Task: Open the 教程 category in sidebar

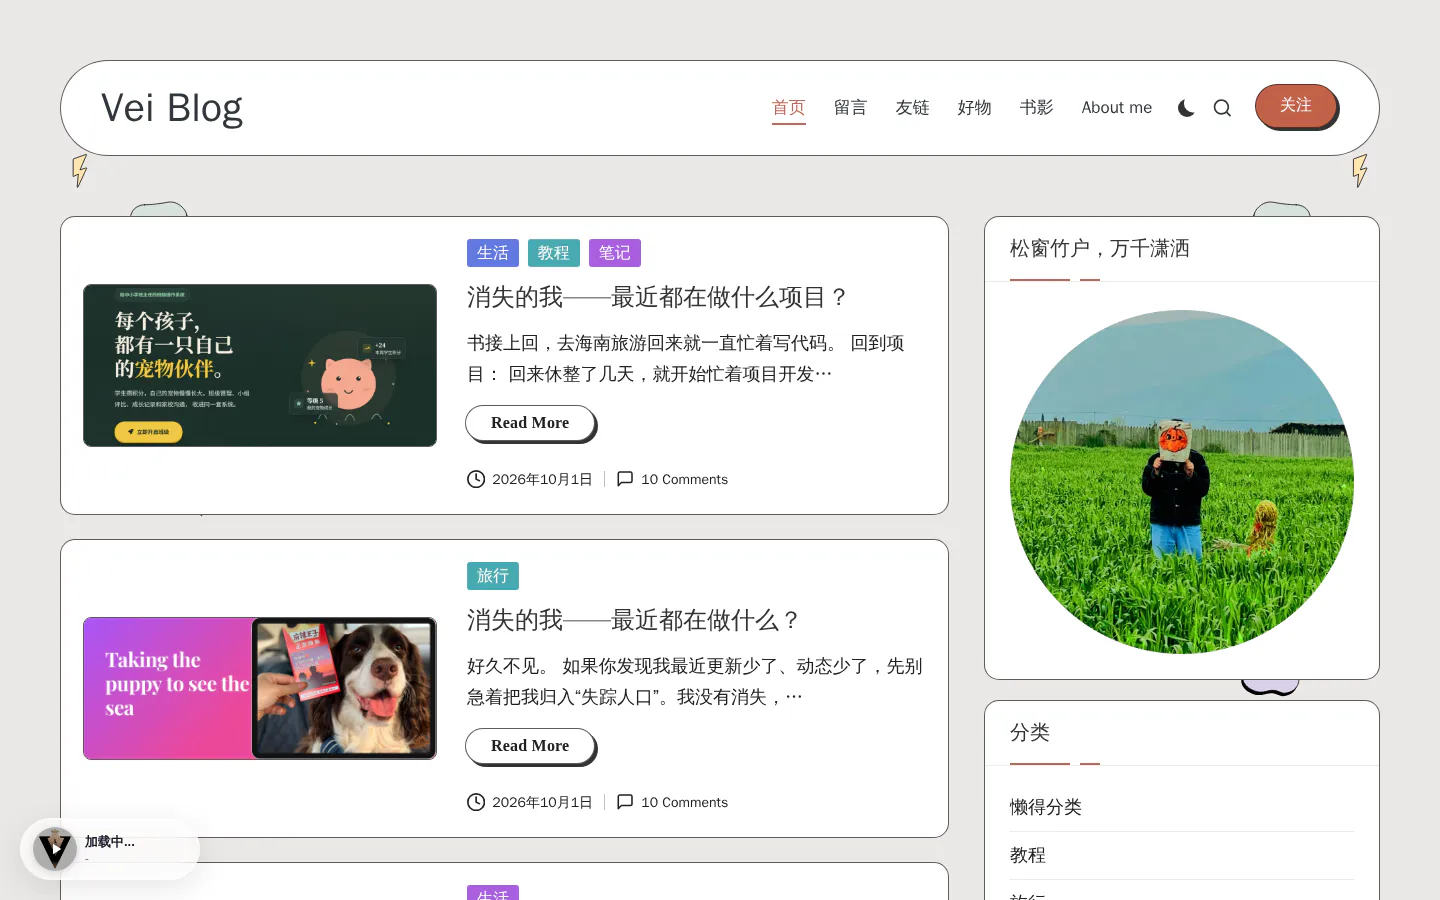Action: [1028, 855]
